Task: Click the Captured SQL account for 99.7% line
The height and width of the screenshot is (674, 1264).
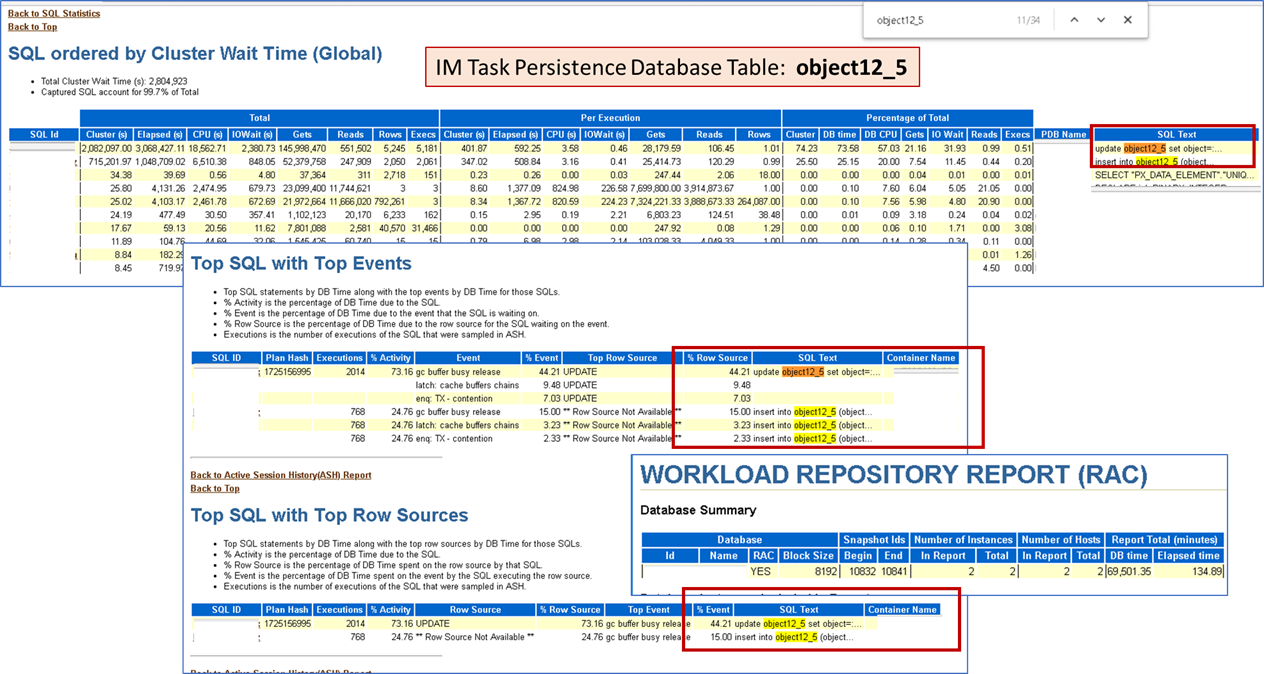Action: (120, 92)
